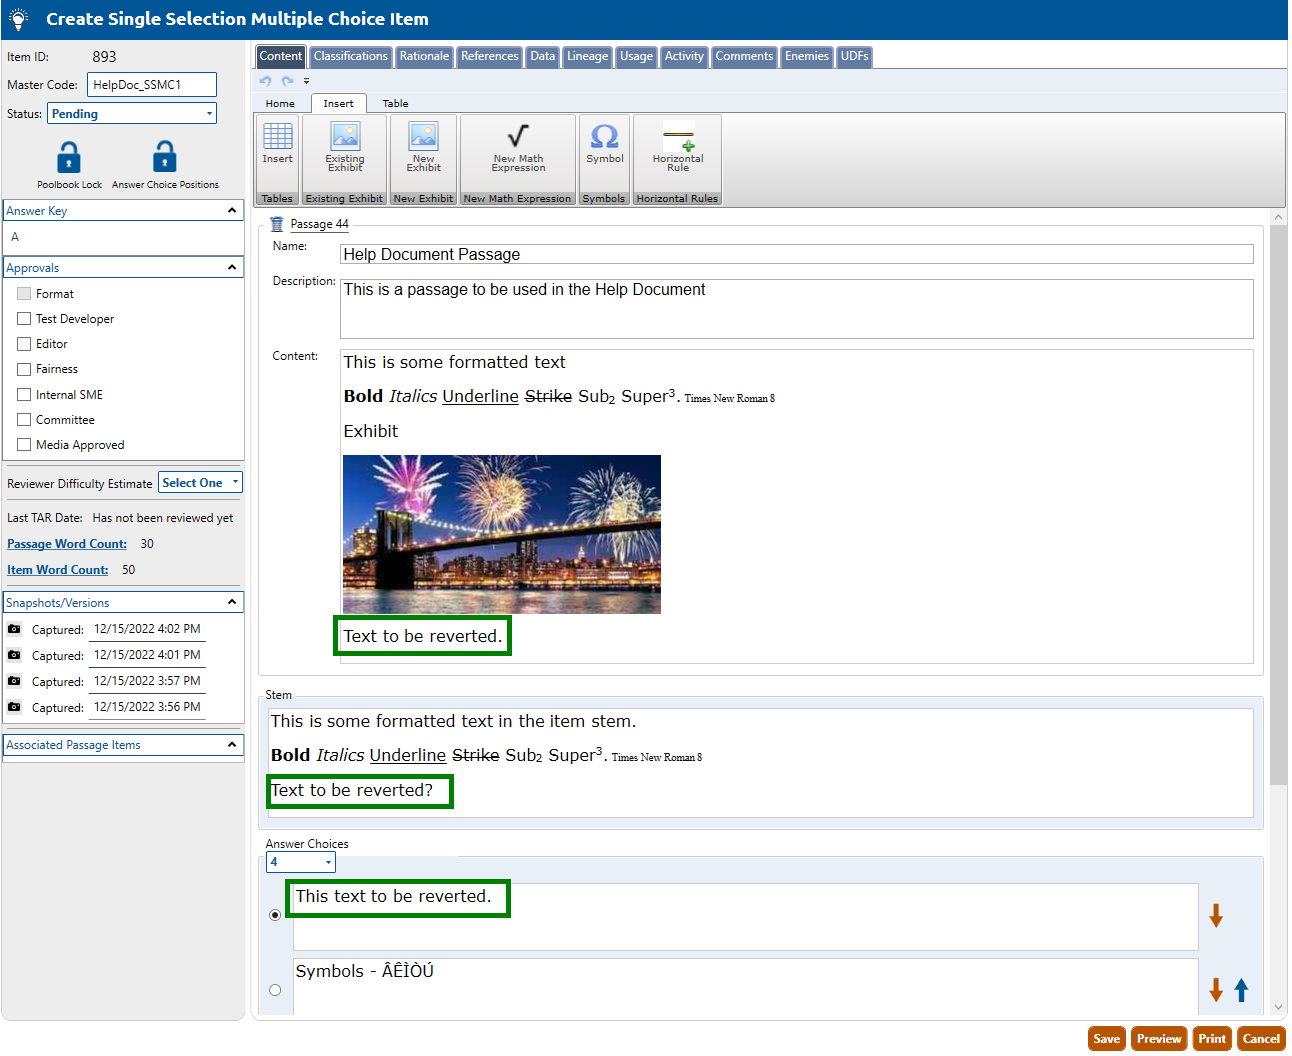Insert a table using the Tables icon
The image size is (1292, 1056).
click(x=277, y=137)
